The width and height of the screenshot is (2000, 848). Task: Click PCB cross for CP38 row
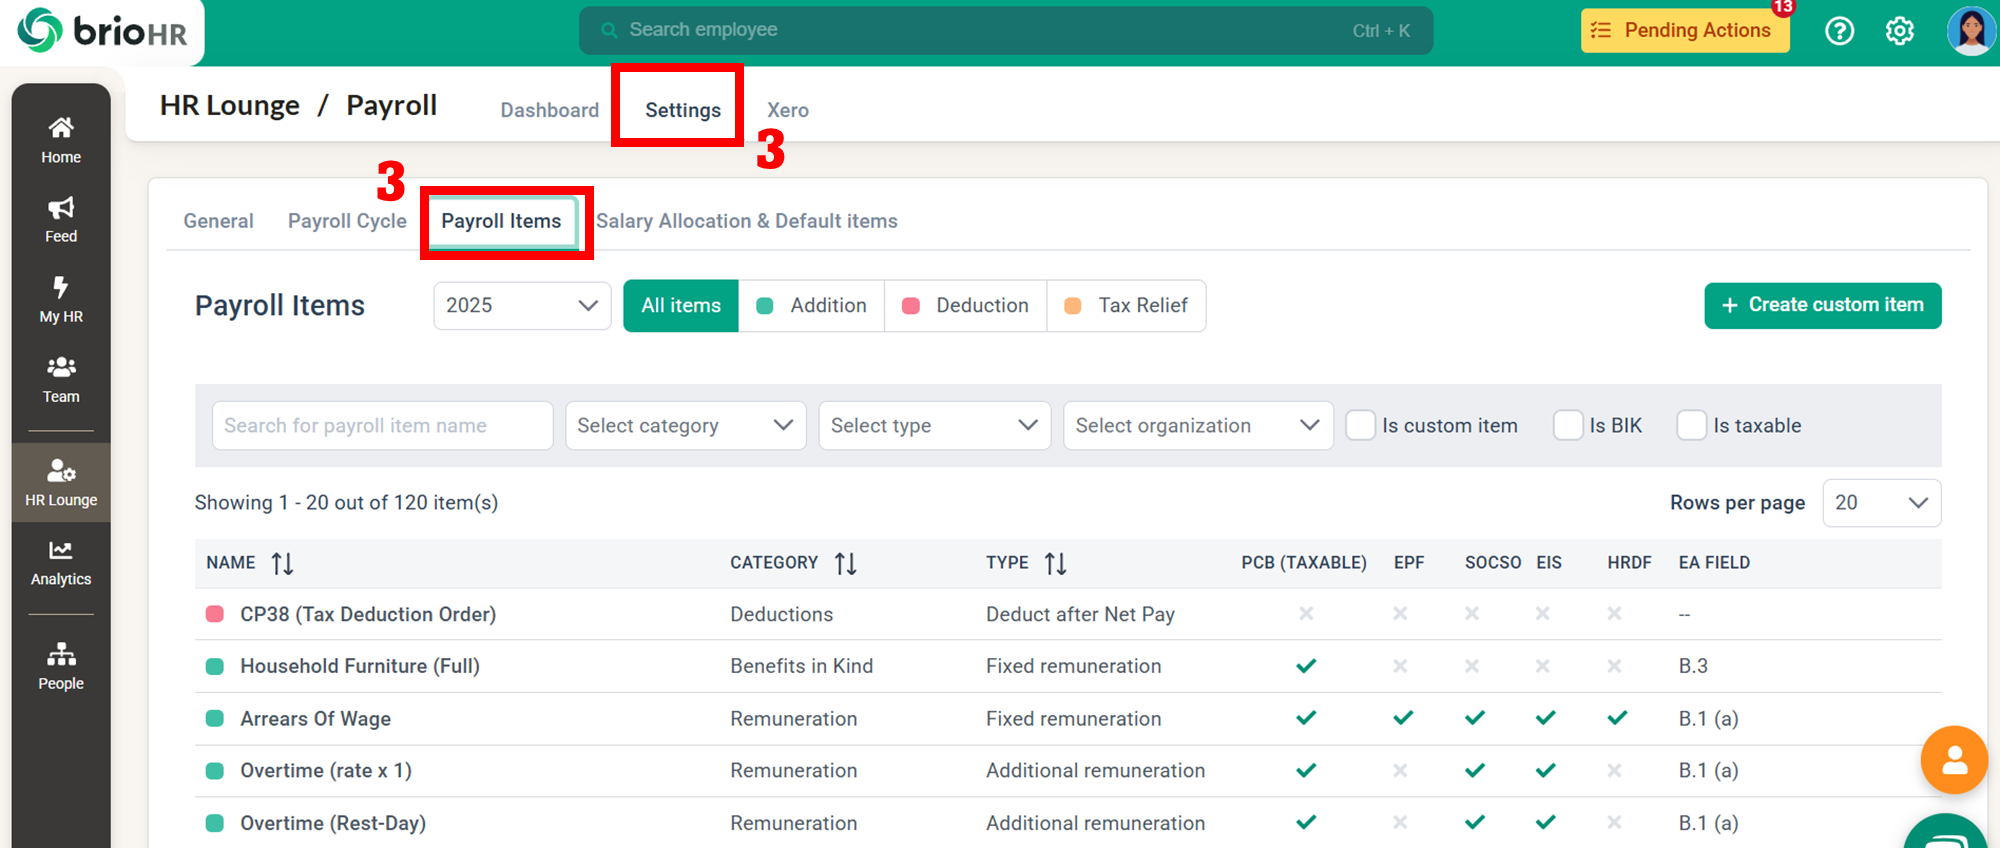click(x=1306, y=613)
